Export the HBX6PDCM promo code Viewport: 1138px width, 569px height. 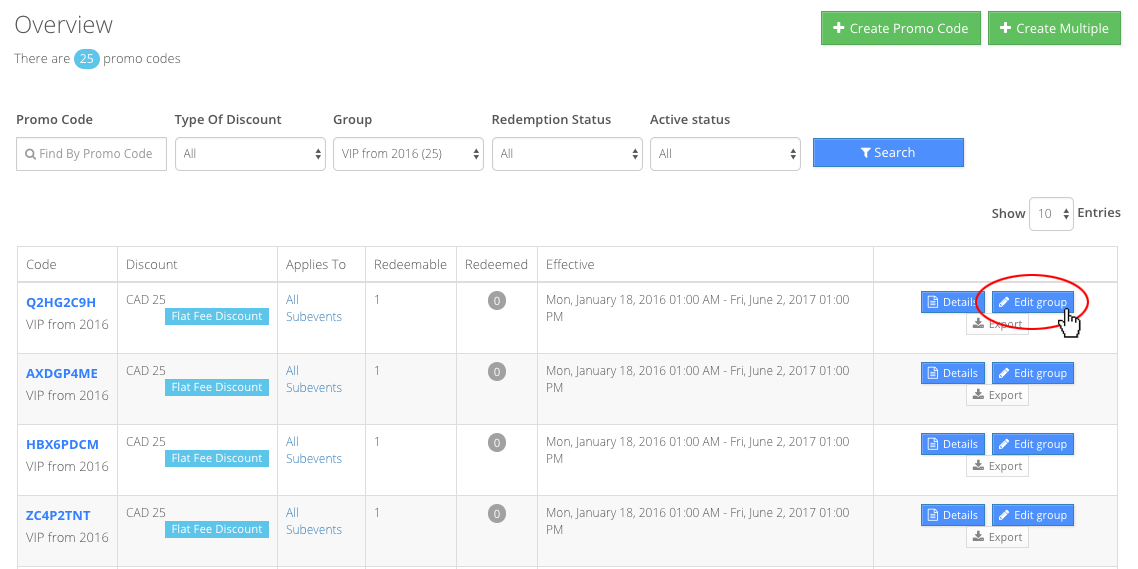coord(997,466)
